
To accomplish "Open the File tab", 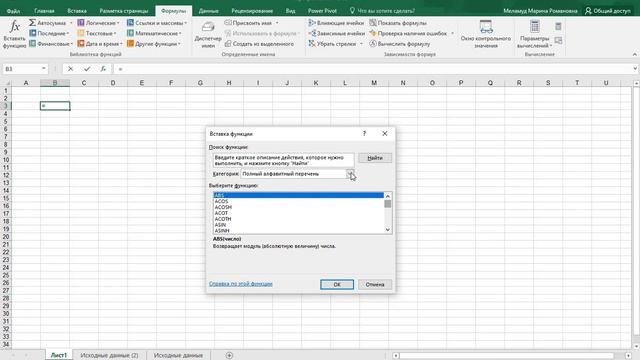I will (x=13, y=11).
